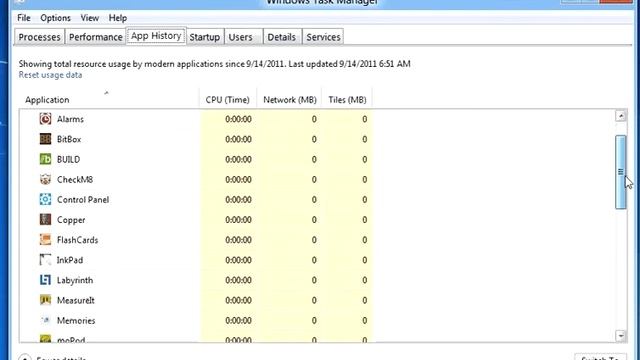Select the FlashCards application name
This screenshot has height=360, width=640.
[x=78, y=240]
